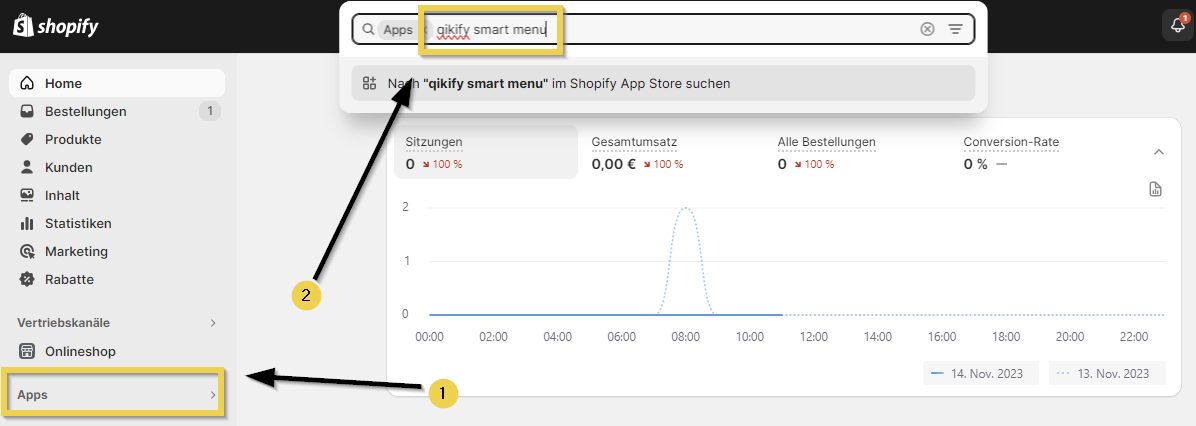Click the Statistiken bar chart icon

[27, 223]
